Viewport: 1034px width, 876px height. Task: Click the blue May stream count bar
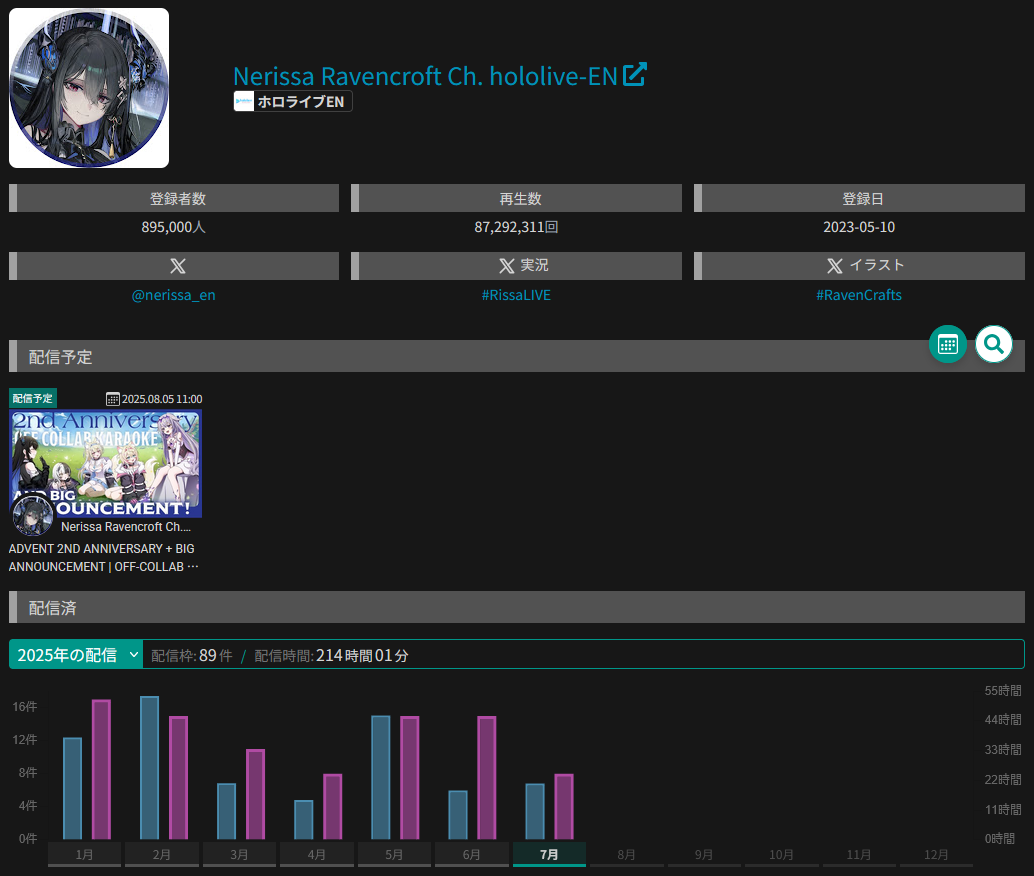(x=381, y=777)
